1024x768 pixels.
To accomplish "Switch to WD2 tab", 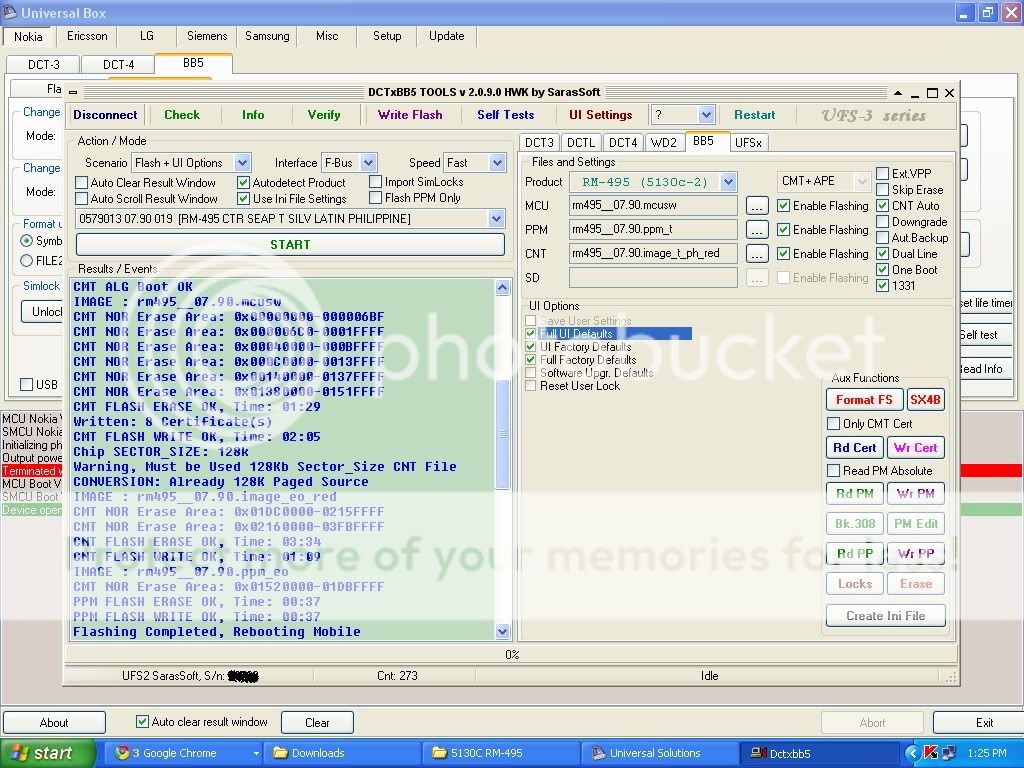I will (x=664, y=142).
